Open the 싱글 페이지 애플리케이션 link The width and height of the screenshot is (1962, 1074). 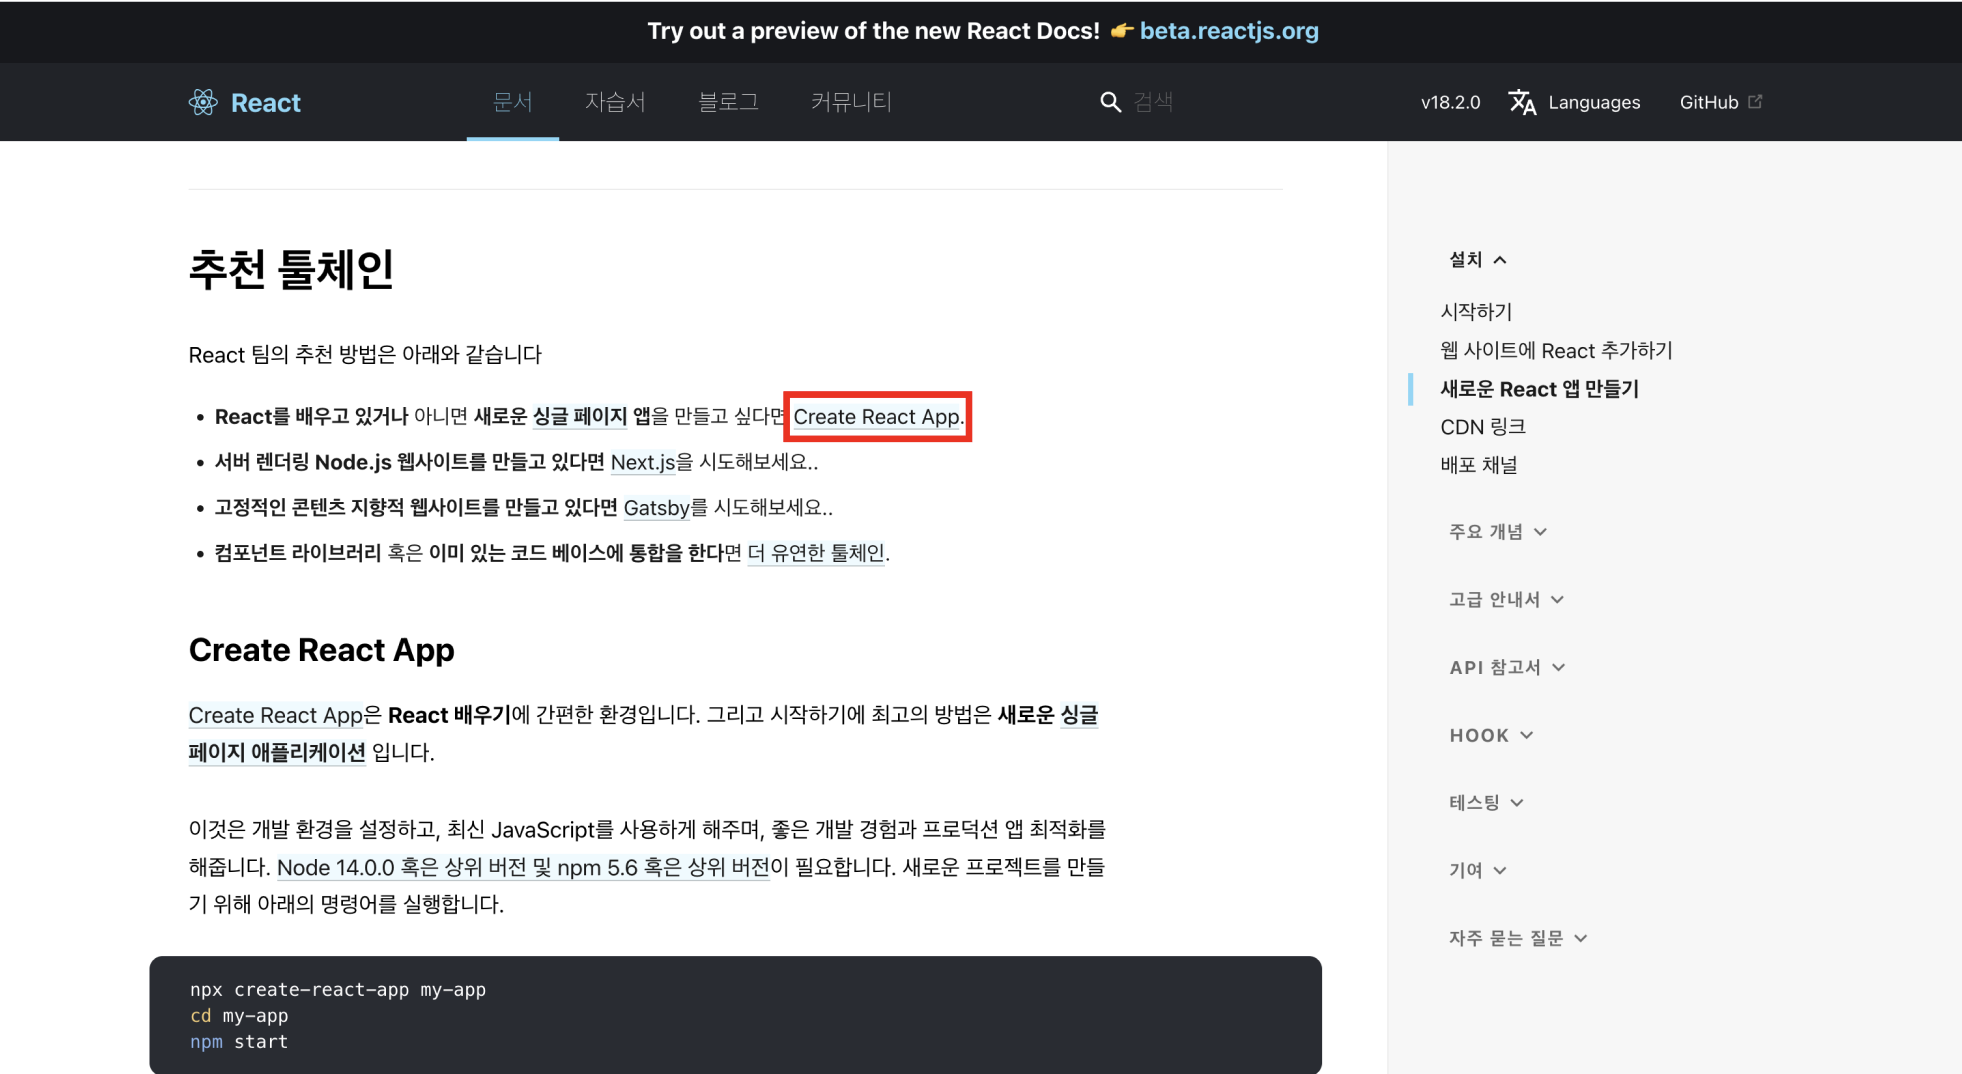pyautogui.click(x=277, y=752)
